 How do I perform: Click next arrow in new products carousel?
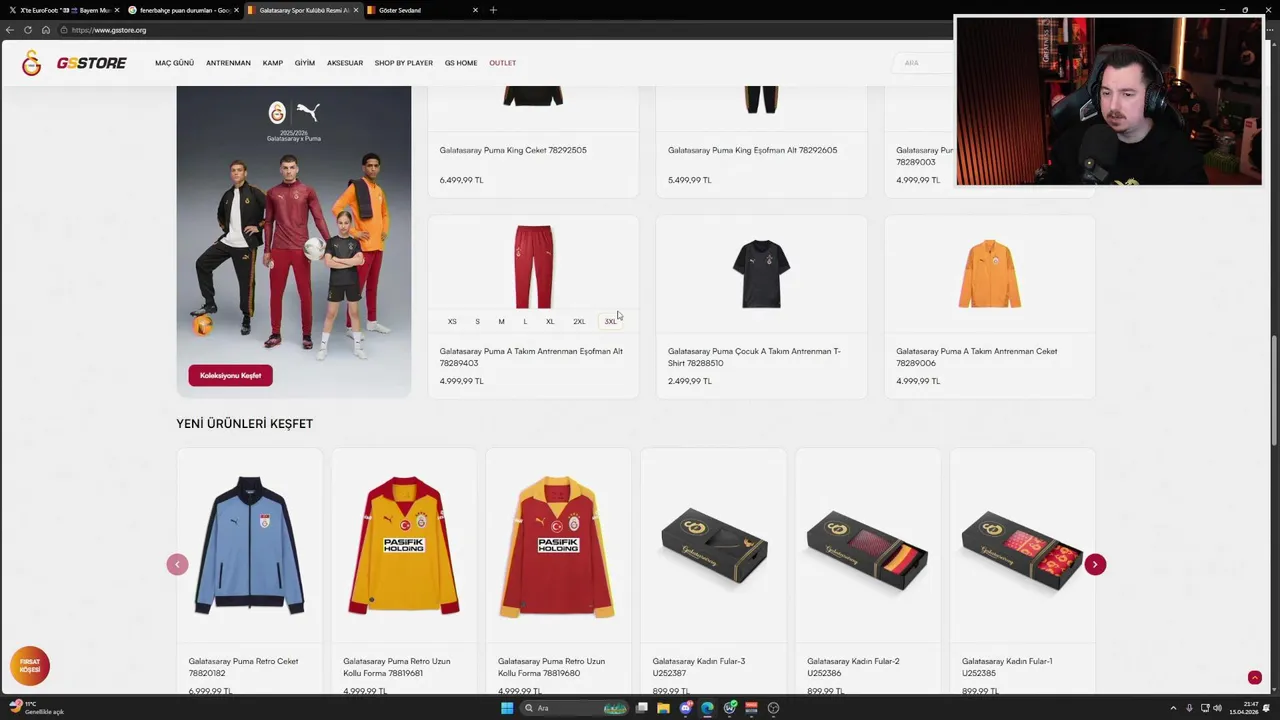click(x=1095, y=564)
